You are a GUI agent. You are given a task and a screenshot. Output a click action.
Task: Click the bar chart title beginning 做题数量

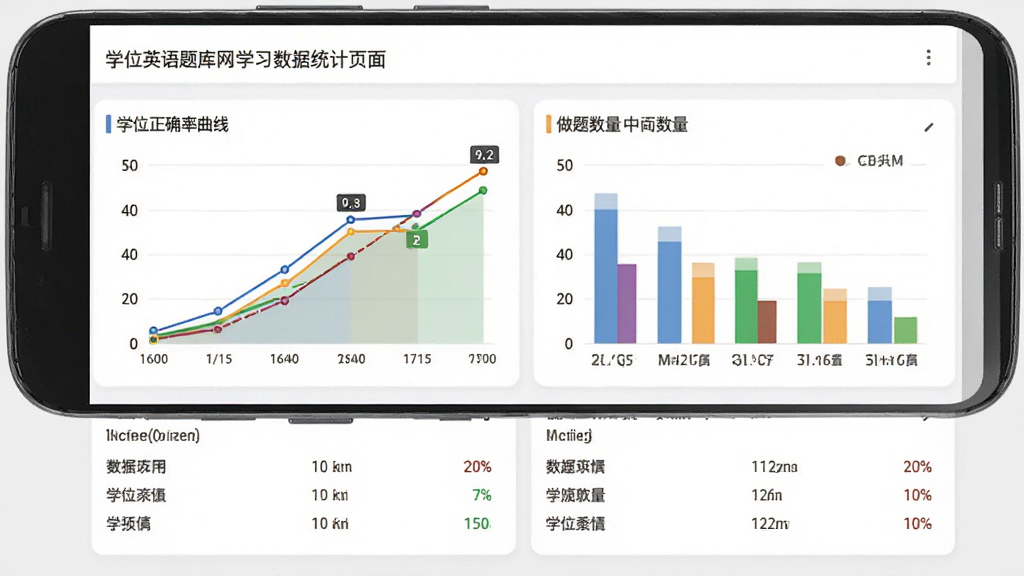coord(622,125)
